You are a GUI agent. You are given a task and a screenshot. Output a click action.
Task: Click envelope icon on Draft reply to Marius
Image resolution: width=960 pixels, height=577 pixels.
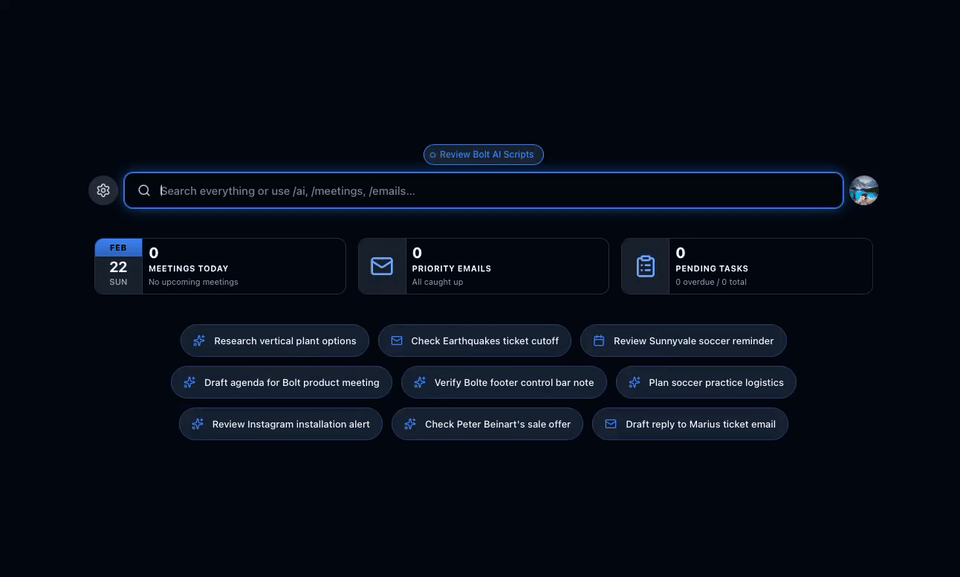[x=611, y=424]
